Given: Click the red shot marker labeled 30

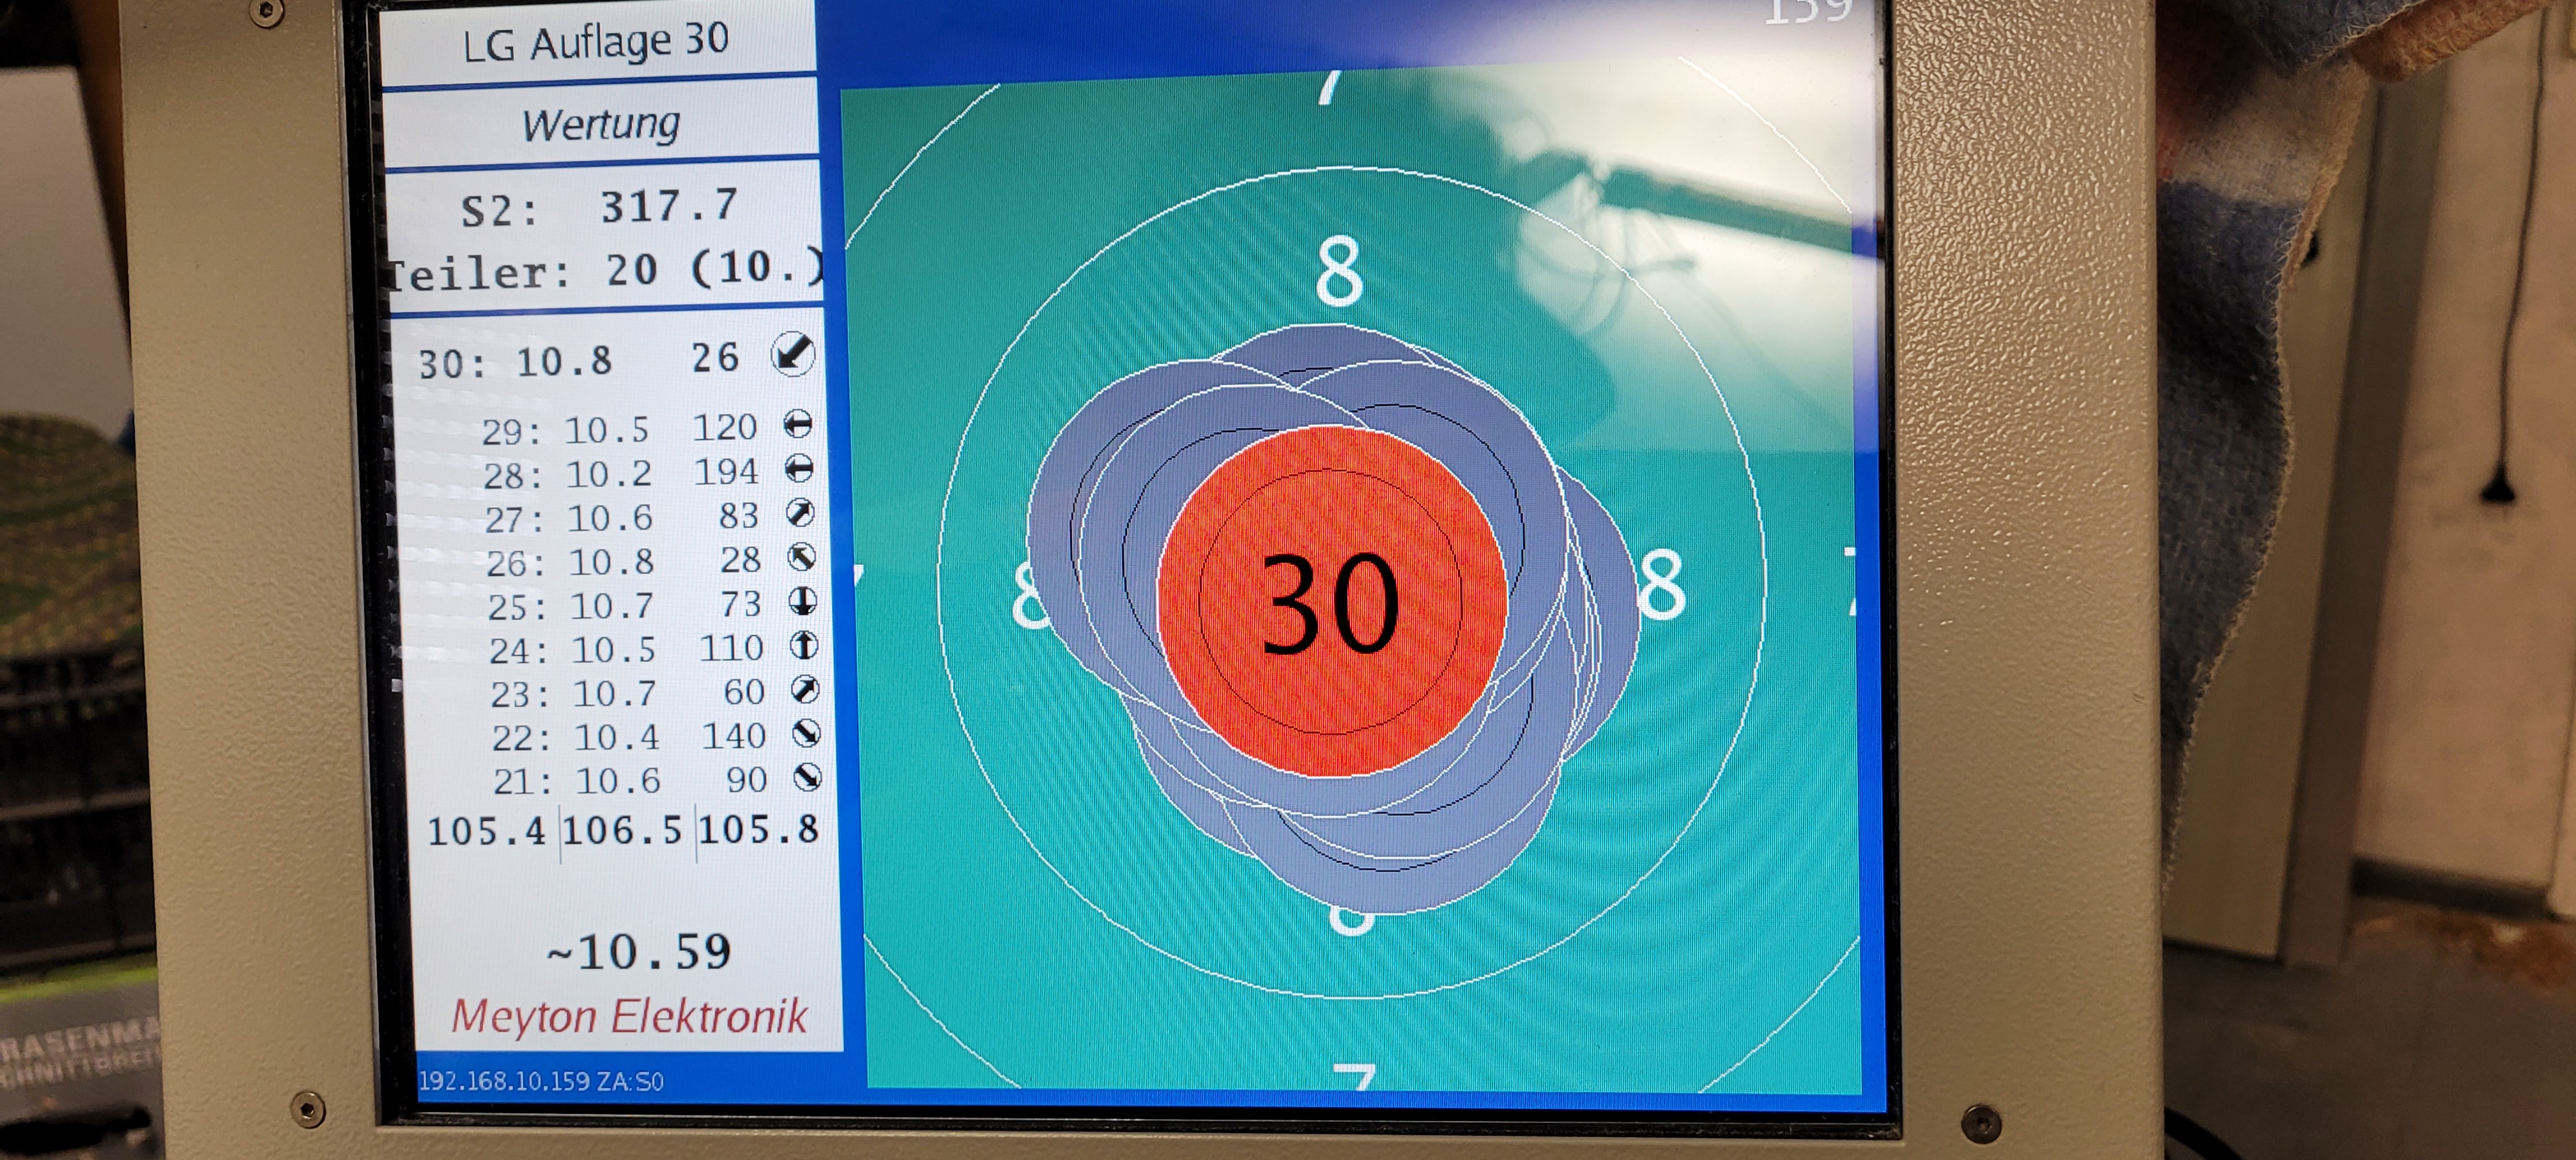Looking at the screenshot, I should (1331, 602).
